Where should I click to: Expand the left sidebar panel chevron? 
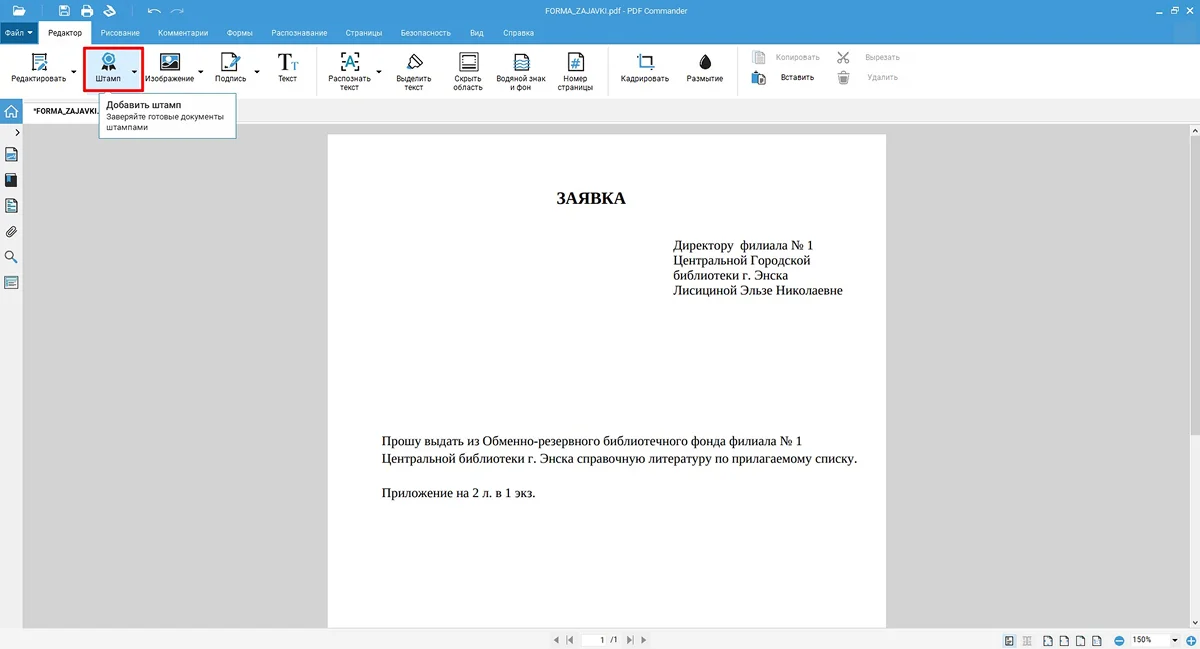coord(17,133)
